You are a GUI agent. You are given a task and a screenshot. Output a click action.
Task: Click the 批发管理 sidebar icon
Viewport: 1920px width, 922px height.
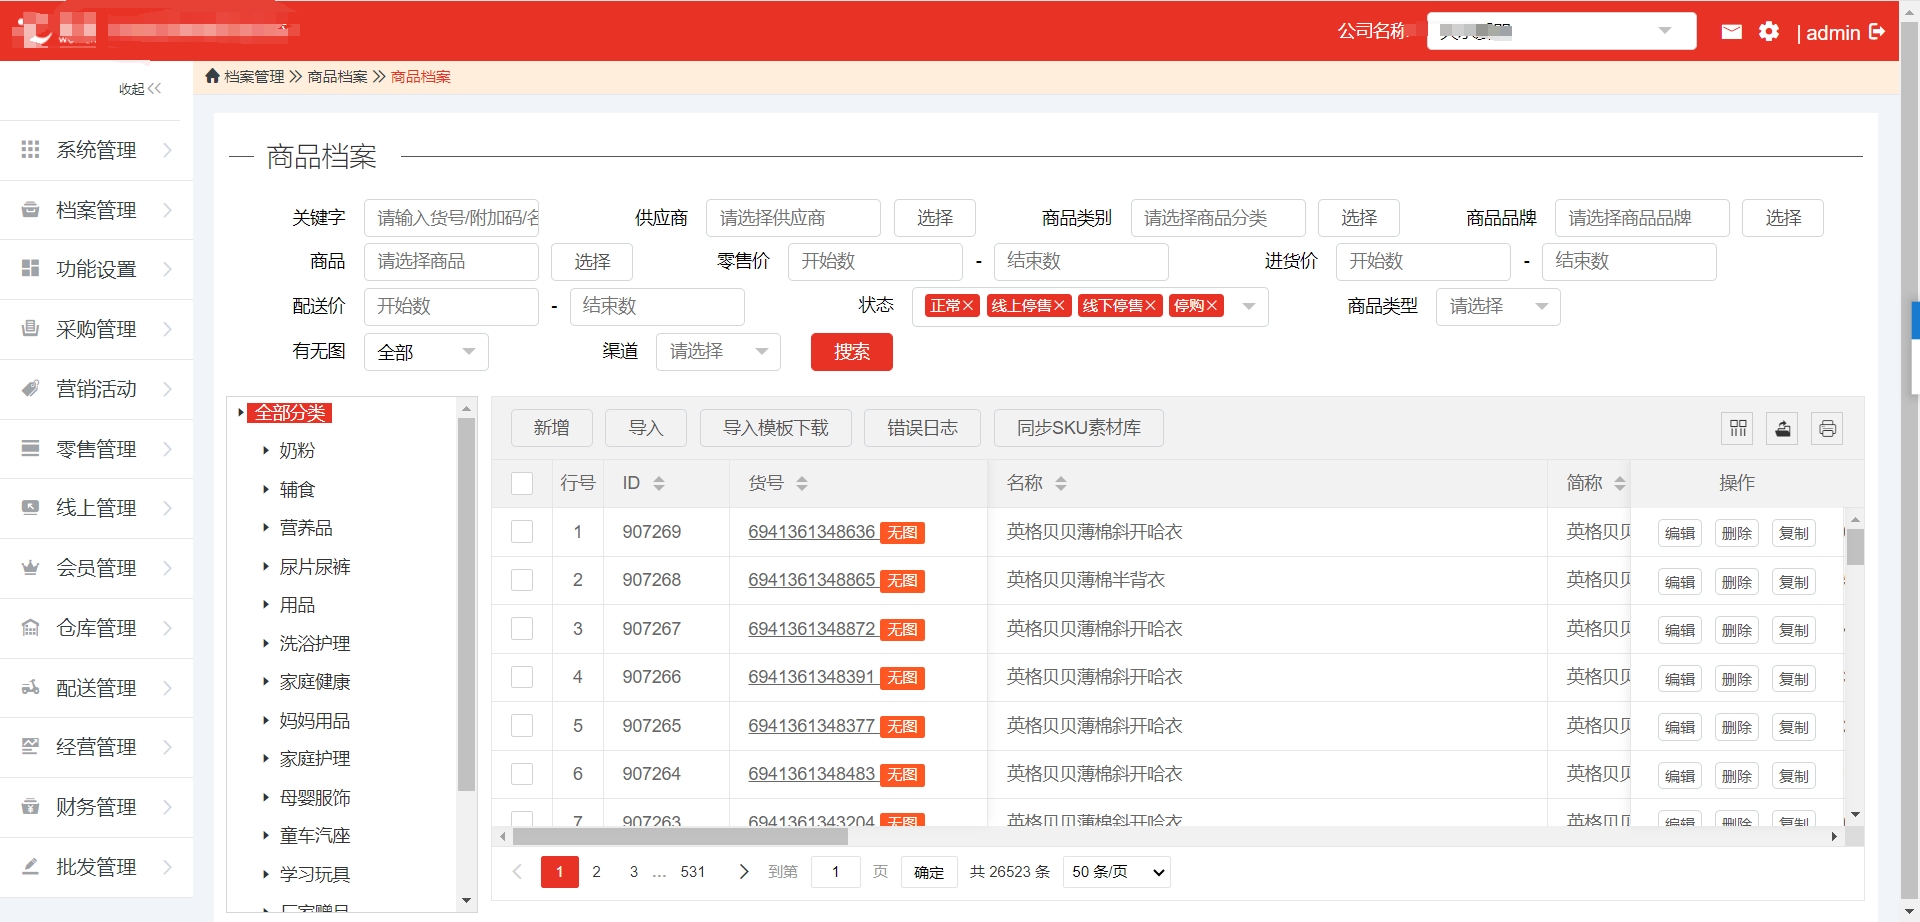coord(30,866)
